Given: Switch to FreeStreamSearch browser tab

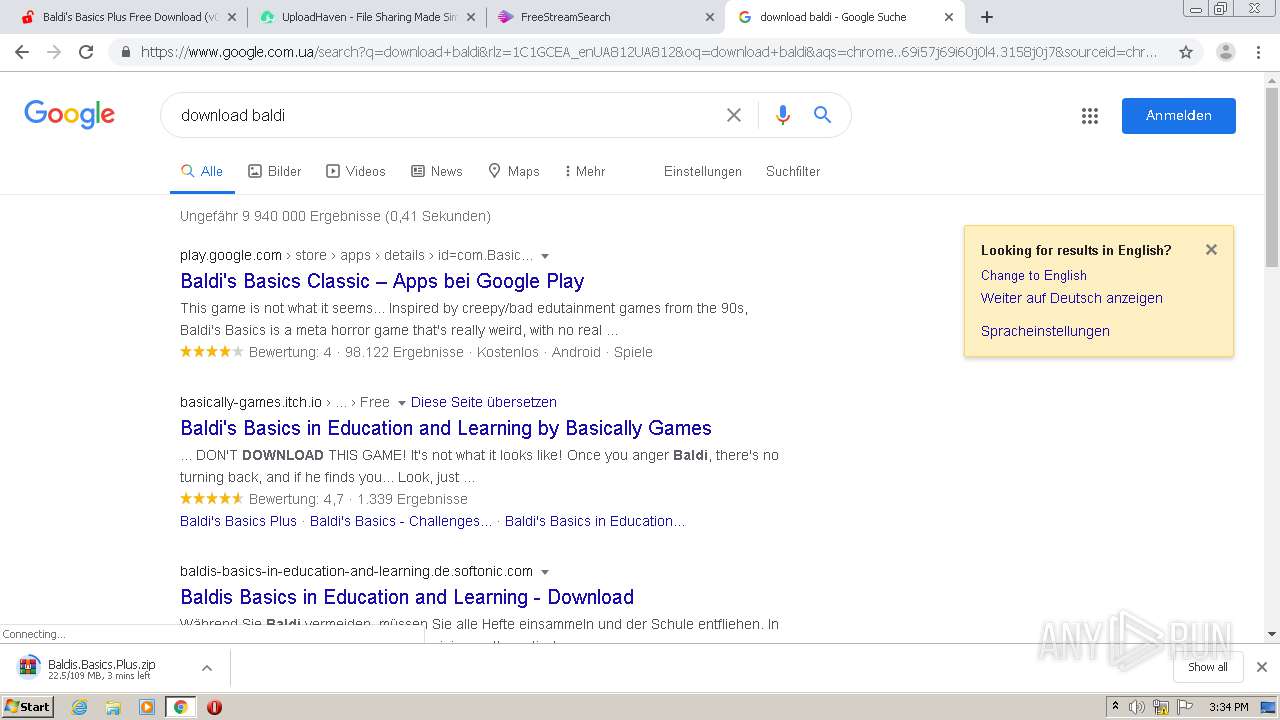Looking at the screenshot, I should coord(606,17).
